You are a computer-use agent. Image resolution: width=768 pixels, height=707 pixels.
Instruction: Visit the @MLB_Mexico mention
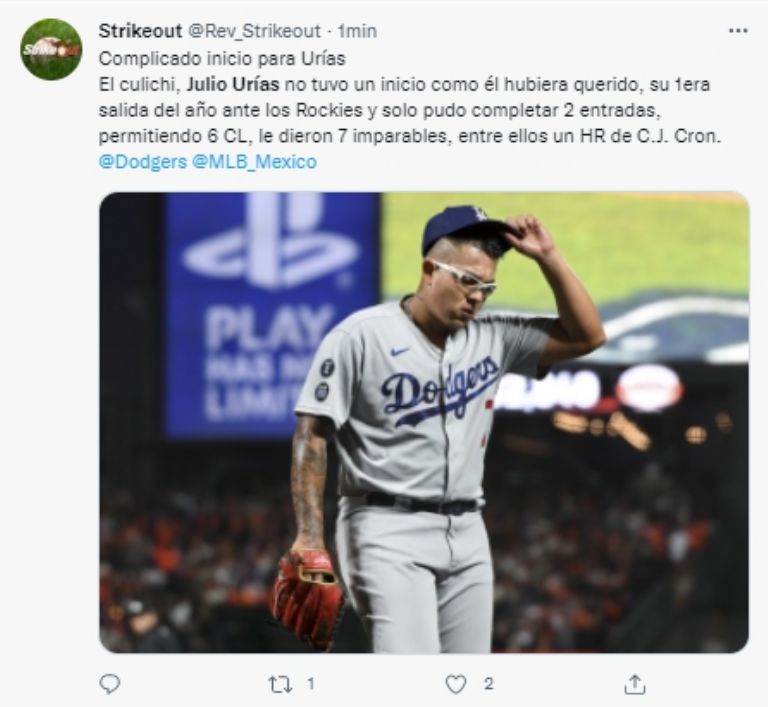pyautogui.click(x=254, y=162)
